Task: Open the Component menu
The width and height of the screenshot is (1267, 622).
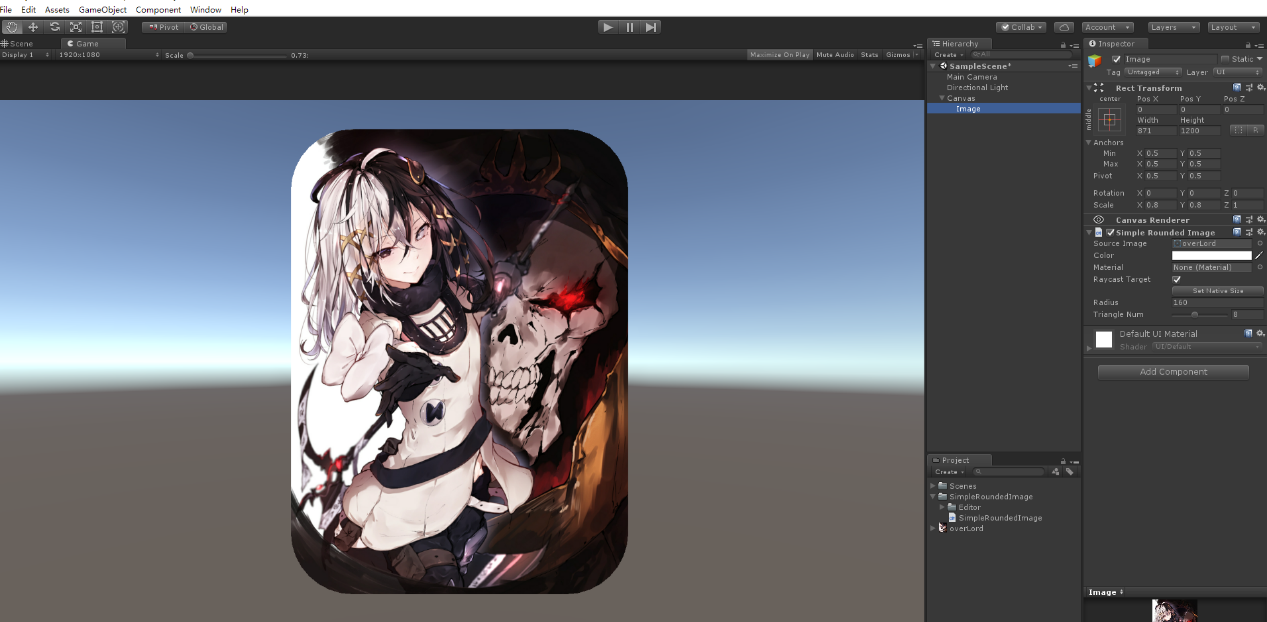Action: click(x=158, y=9)
